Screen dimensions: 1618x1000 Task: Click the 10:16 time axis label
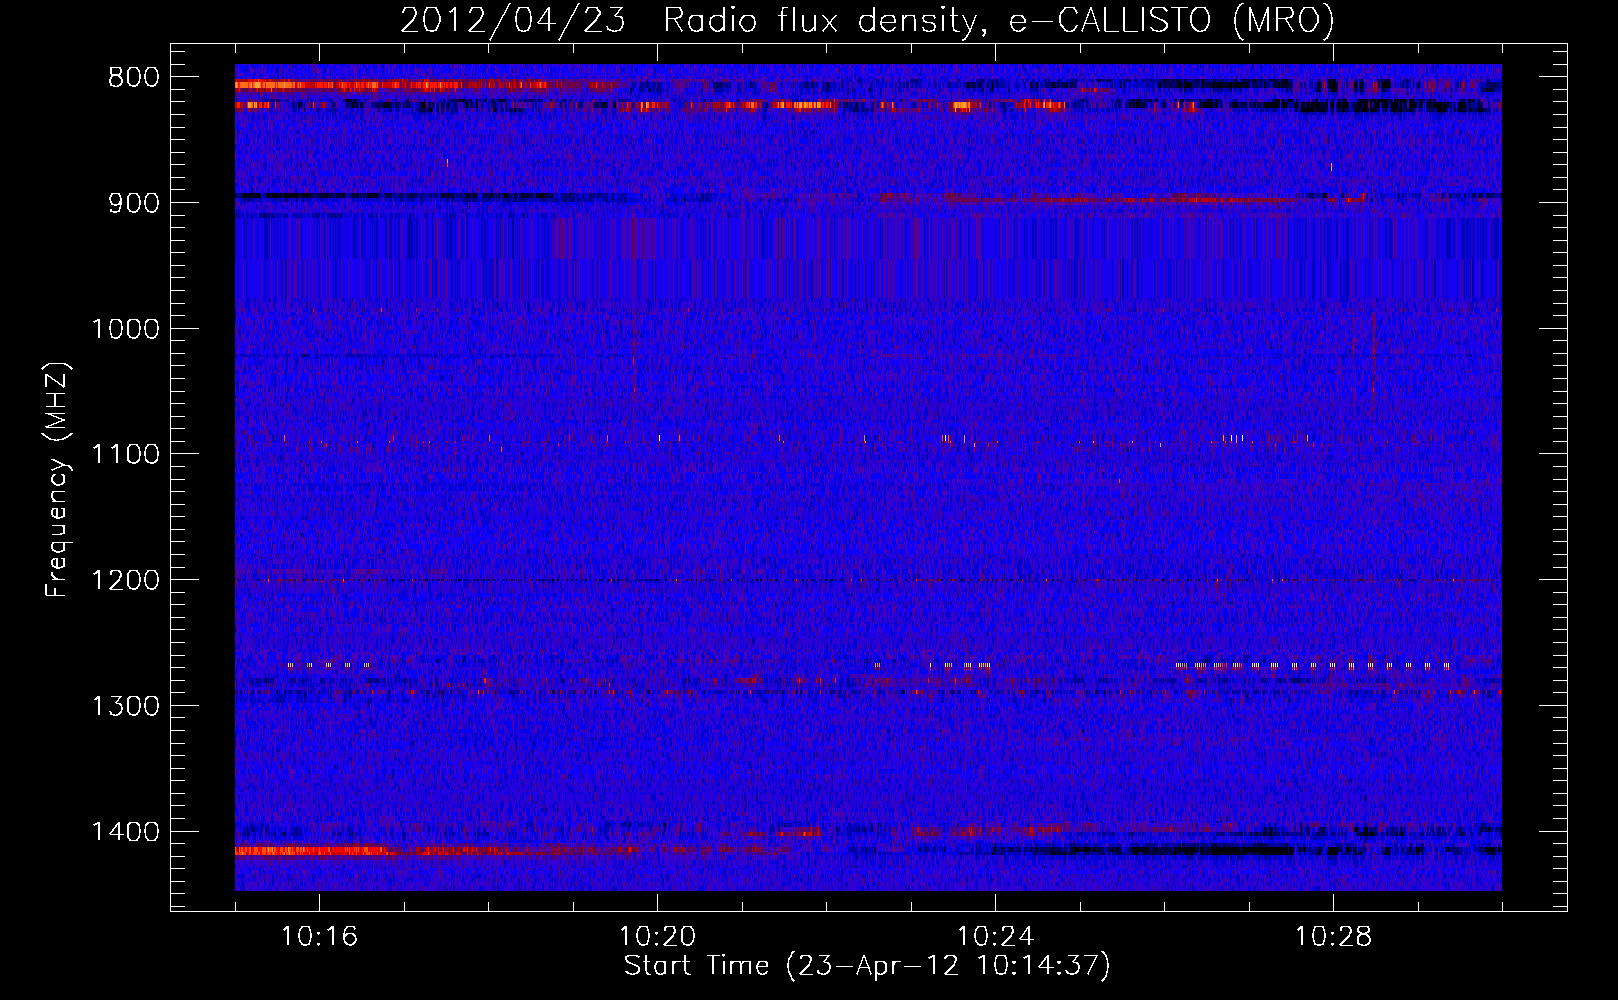(319, 937)
